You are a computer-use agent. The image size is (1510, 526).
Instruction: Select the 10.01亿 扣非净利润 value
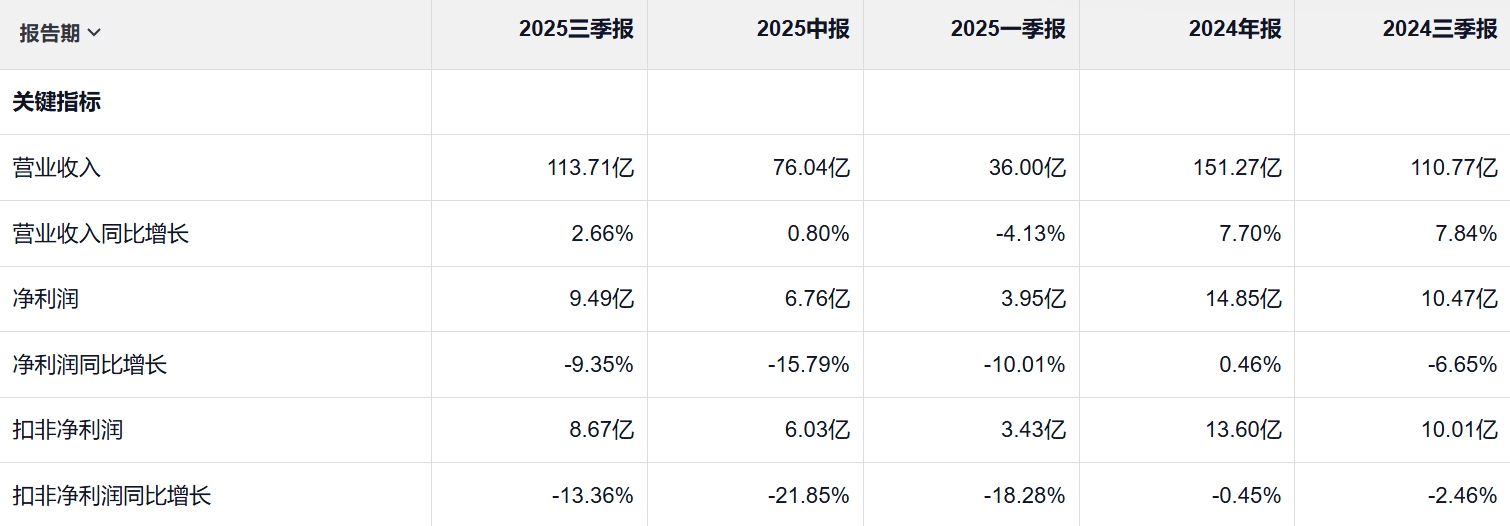(1457, 430)
